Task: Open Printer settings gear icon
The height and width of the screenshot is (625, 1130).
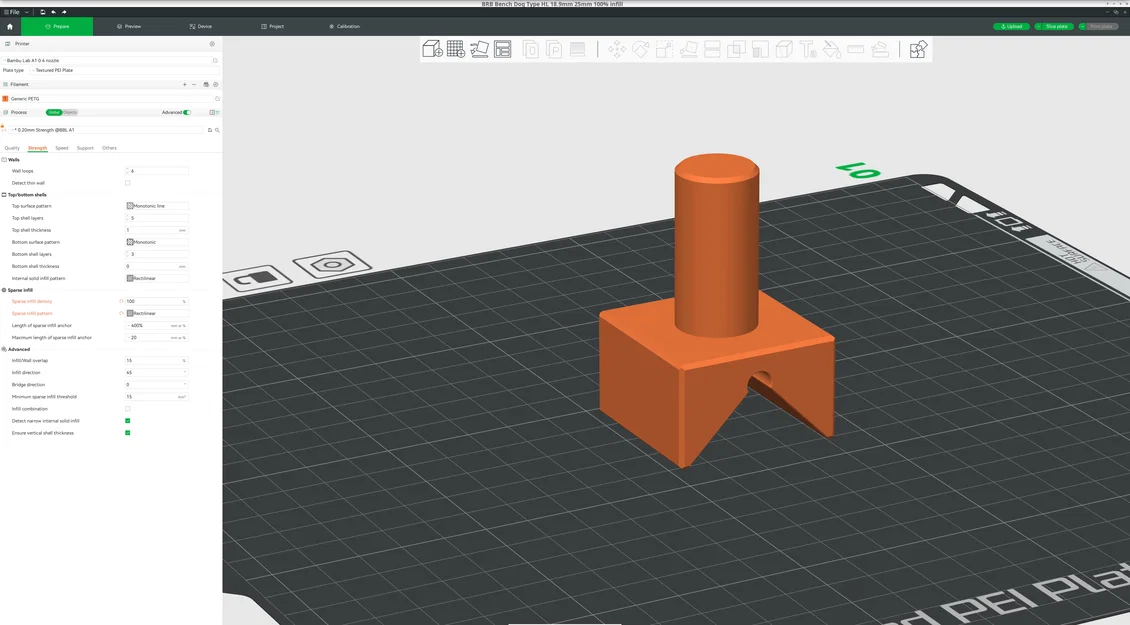Action: coord(212,44)
